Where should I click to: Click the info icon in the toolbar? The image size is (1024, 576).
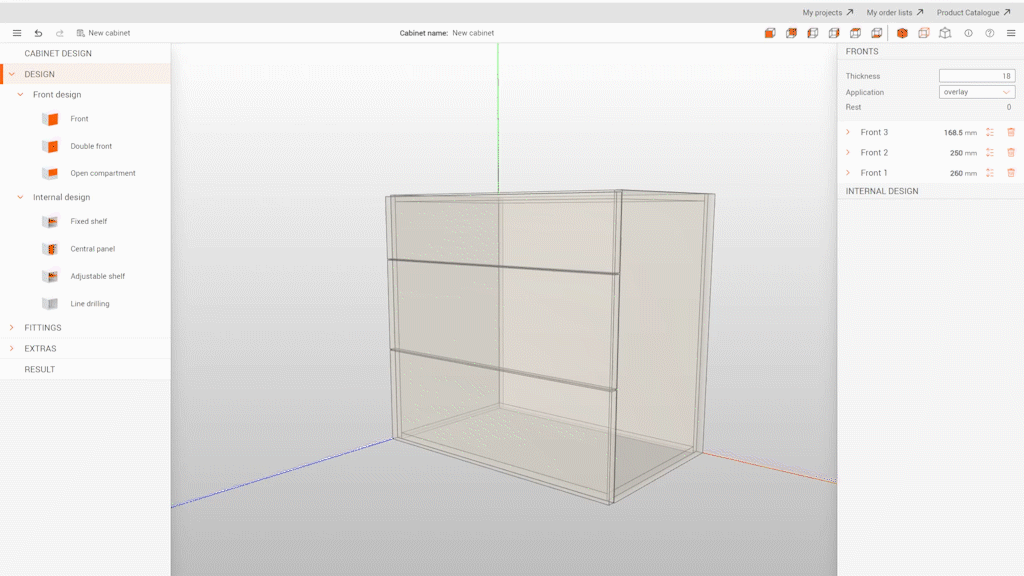pos(969,33)
